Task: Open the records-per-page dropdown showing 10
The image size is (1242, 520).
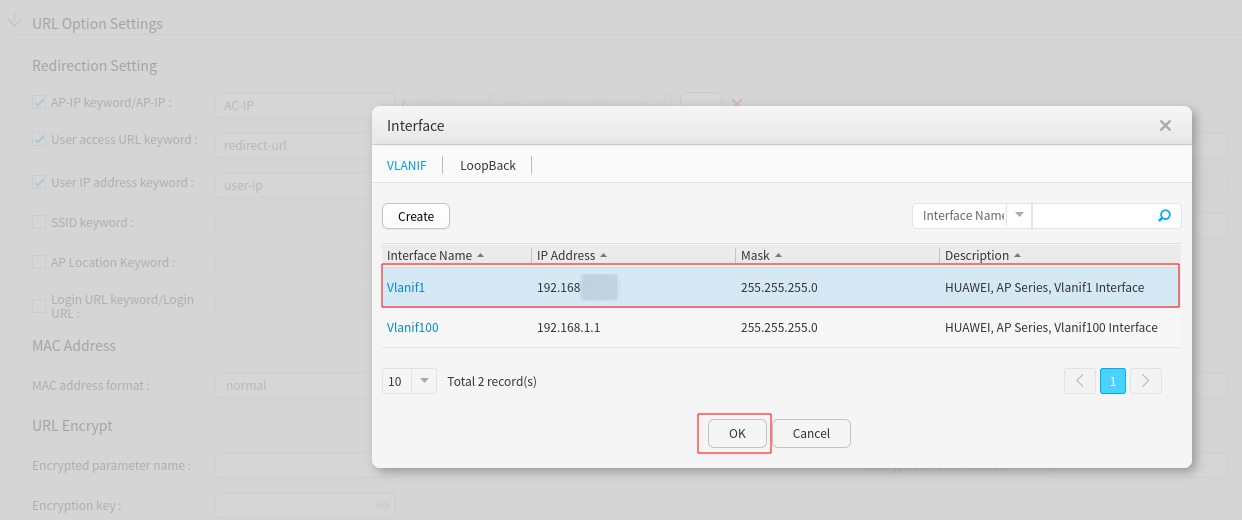Action: 424,381
